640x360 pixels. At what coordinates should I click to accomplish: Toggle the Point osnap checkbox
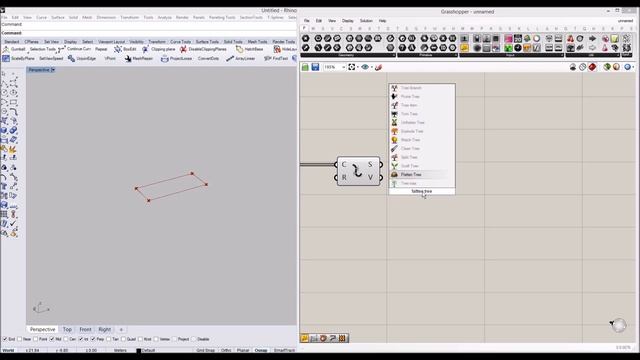pyautogui.click(x=36, y=339)
